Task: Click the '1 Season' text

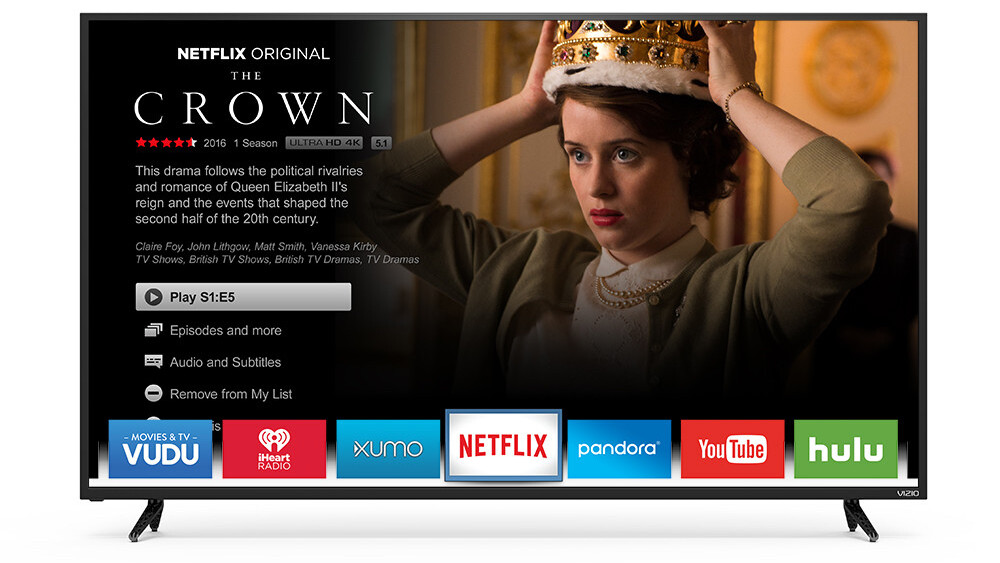Action: (255, 143)
